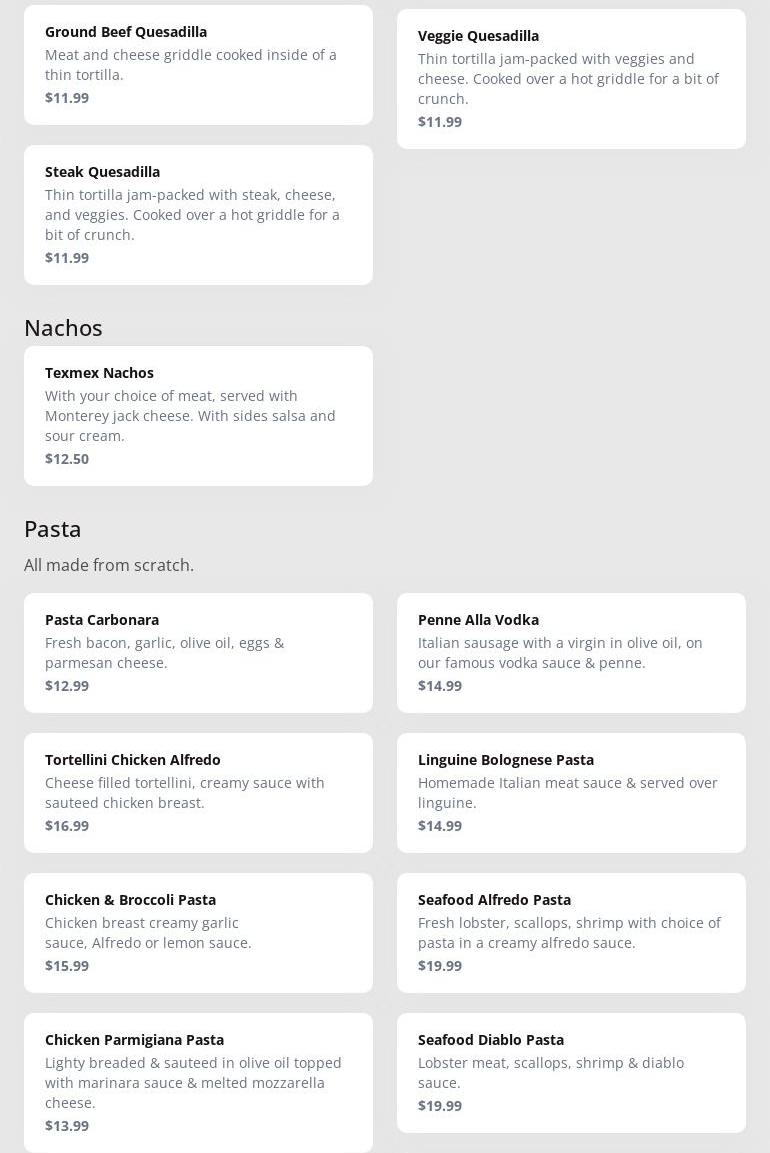770x1153 pixels.
Task: Click the $12.99 Pasta Carbonara price
Action: pos(67,686)
